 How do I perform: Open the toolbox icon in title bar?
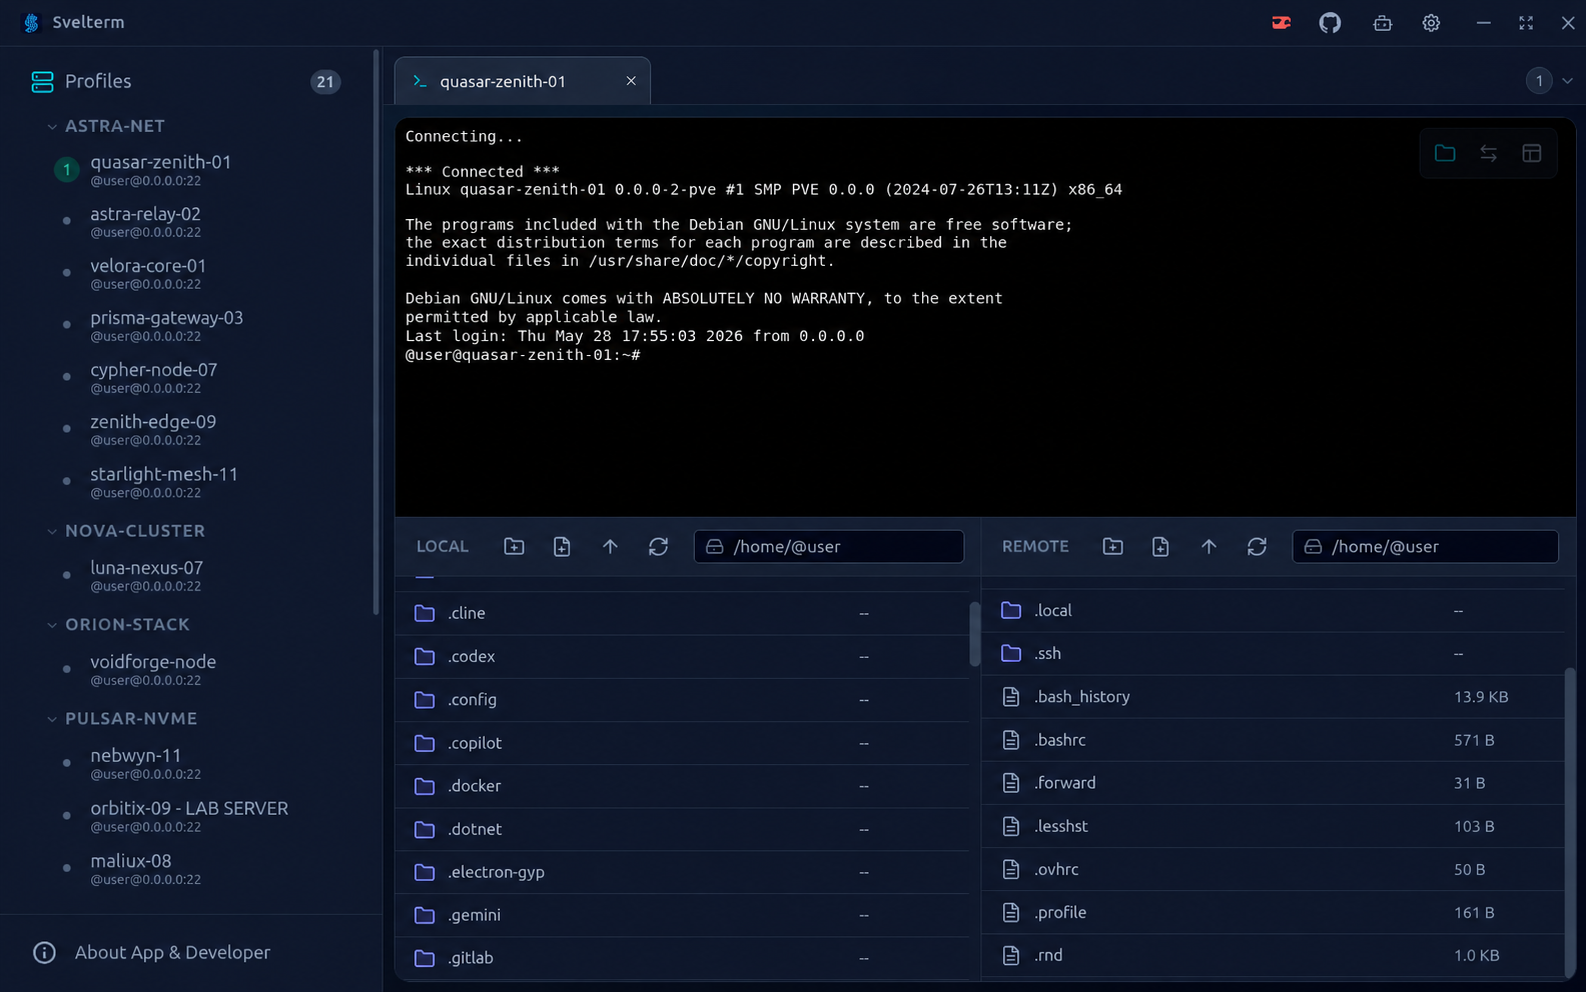pos(1382,23)
